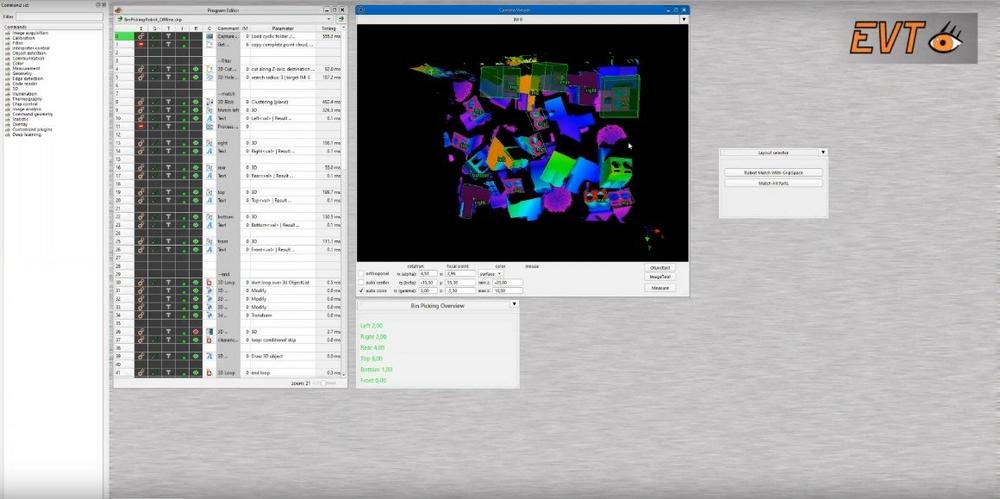The height and width of the screenshot is (499, 1000).
Task: Click the red stop icon on row 1
Action: [141, 44]
